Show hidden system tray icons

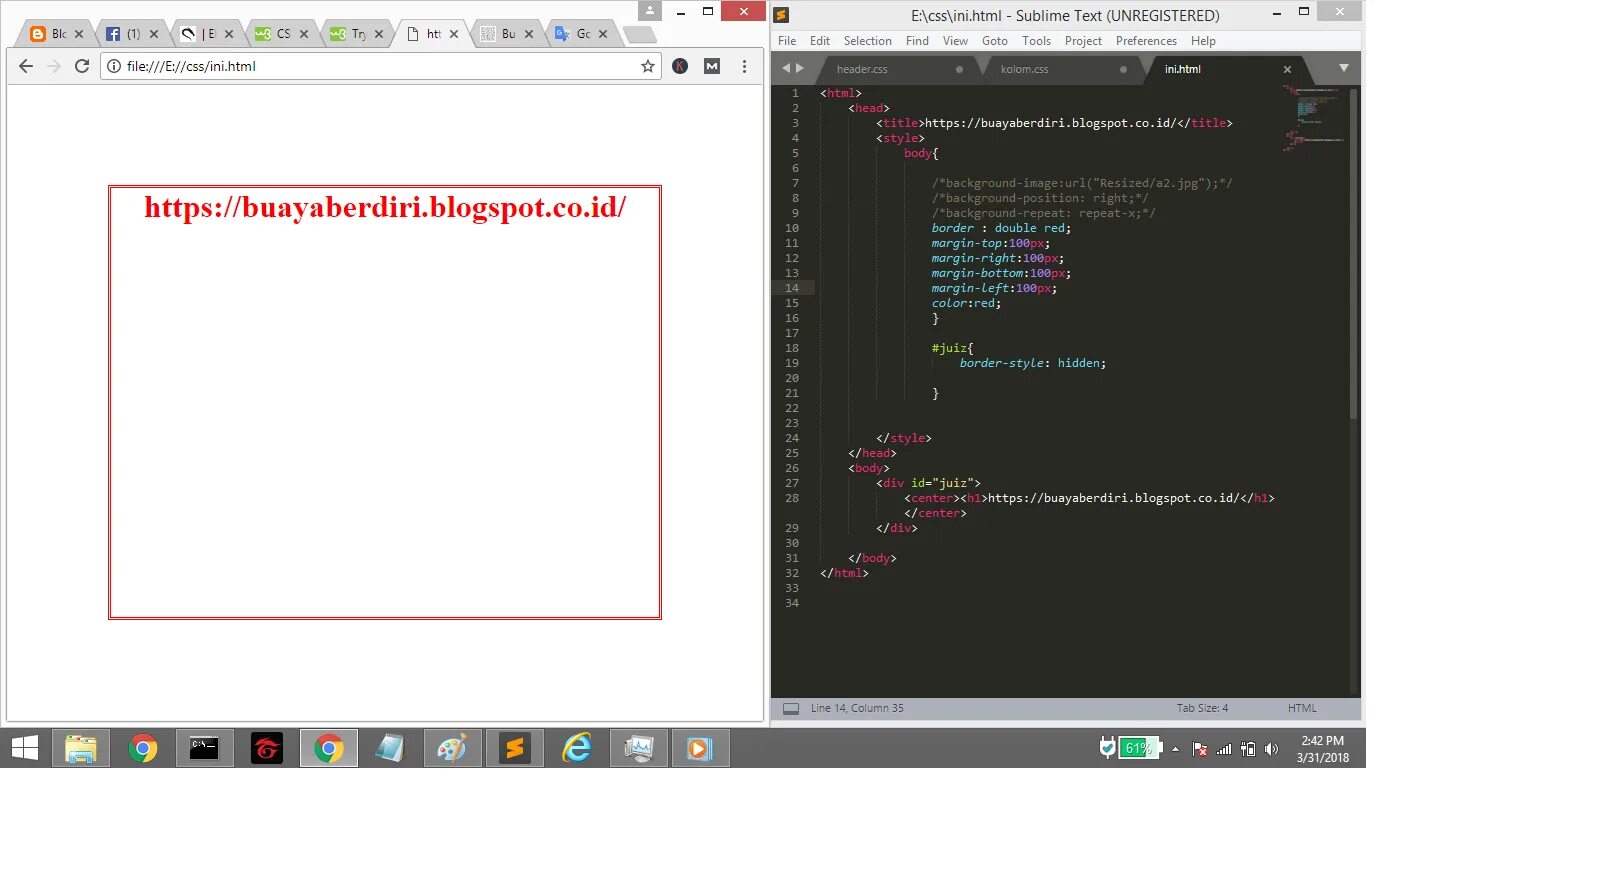[1176, 748]
